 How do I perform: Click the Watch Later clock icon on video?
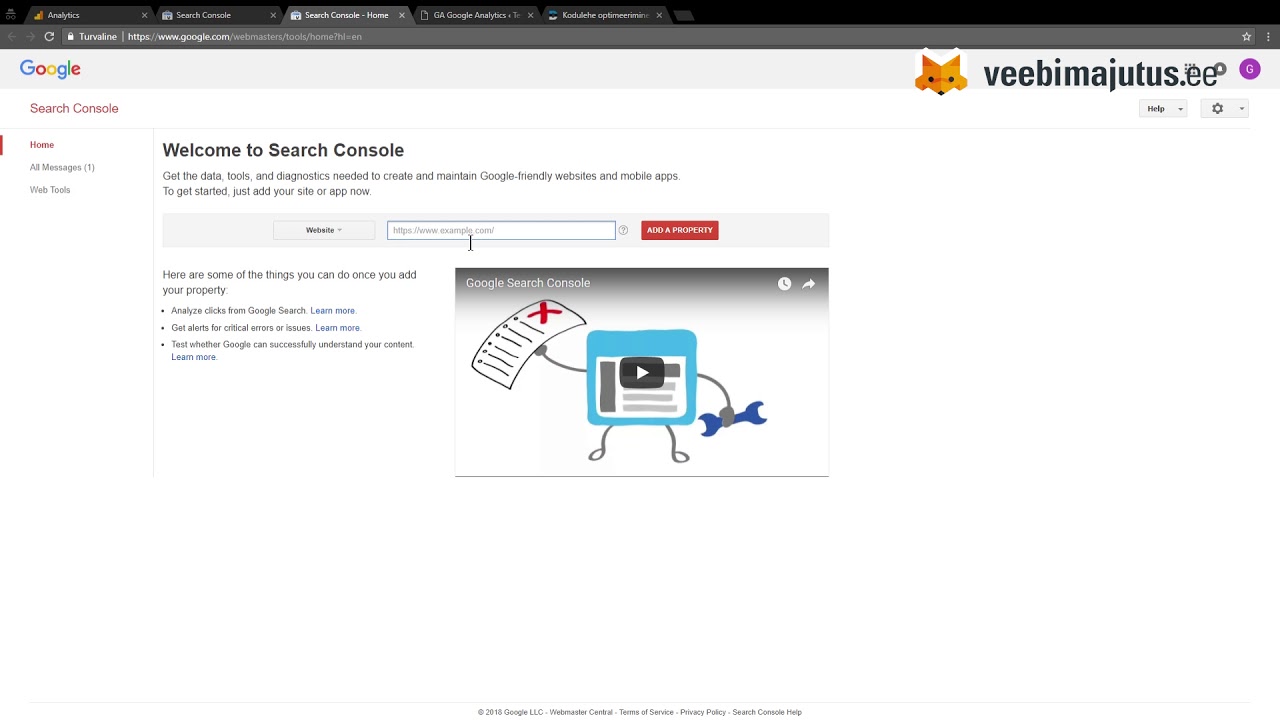click(784, 284)
